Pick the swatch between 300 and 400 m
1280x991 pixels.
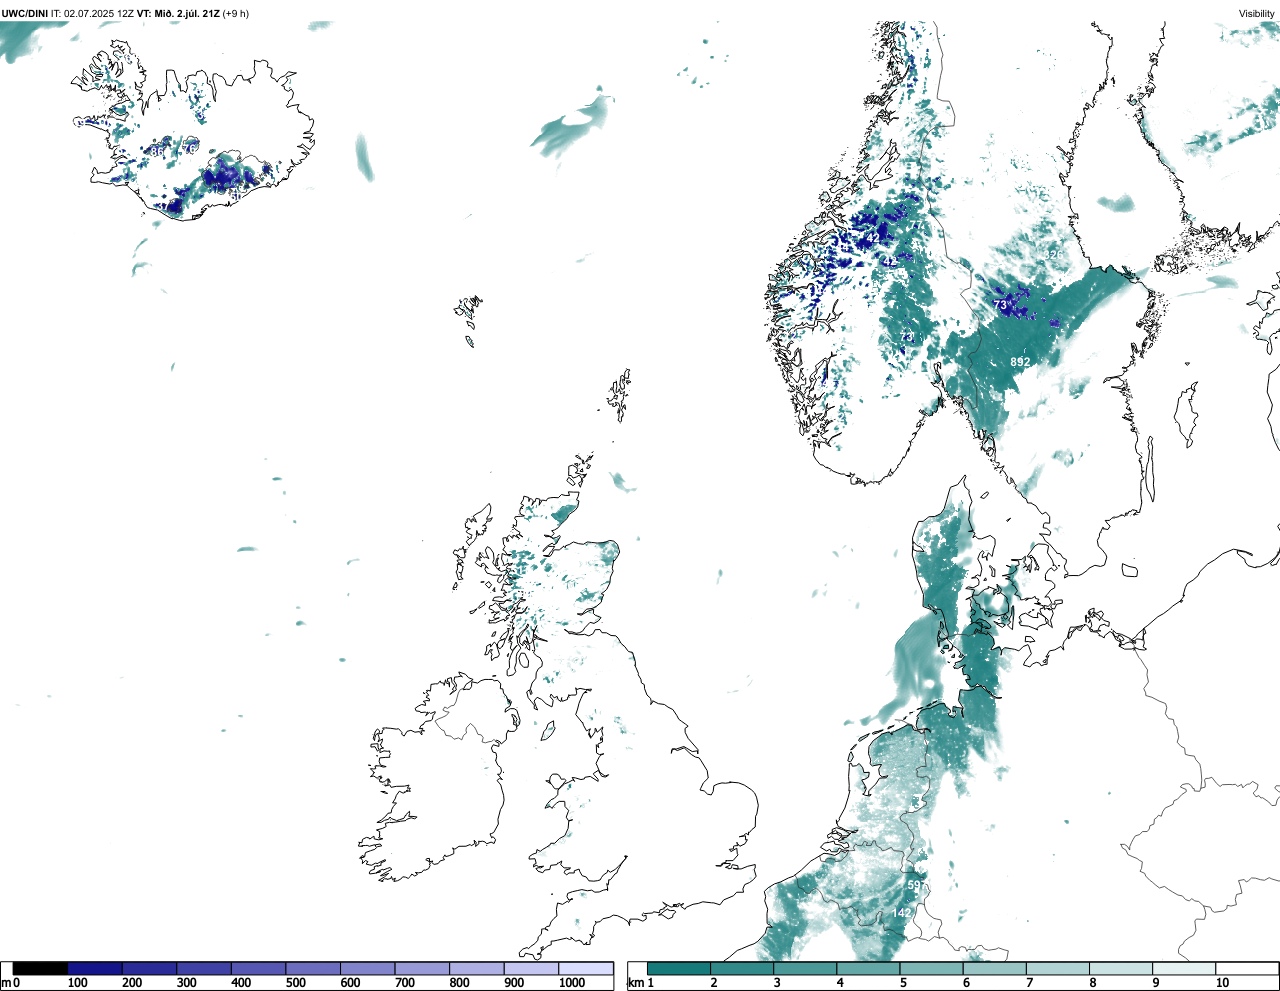coord(204,969)
